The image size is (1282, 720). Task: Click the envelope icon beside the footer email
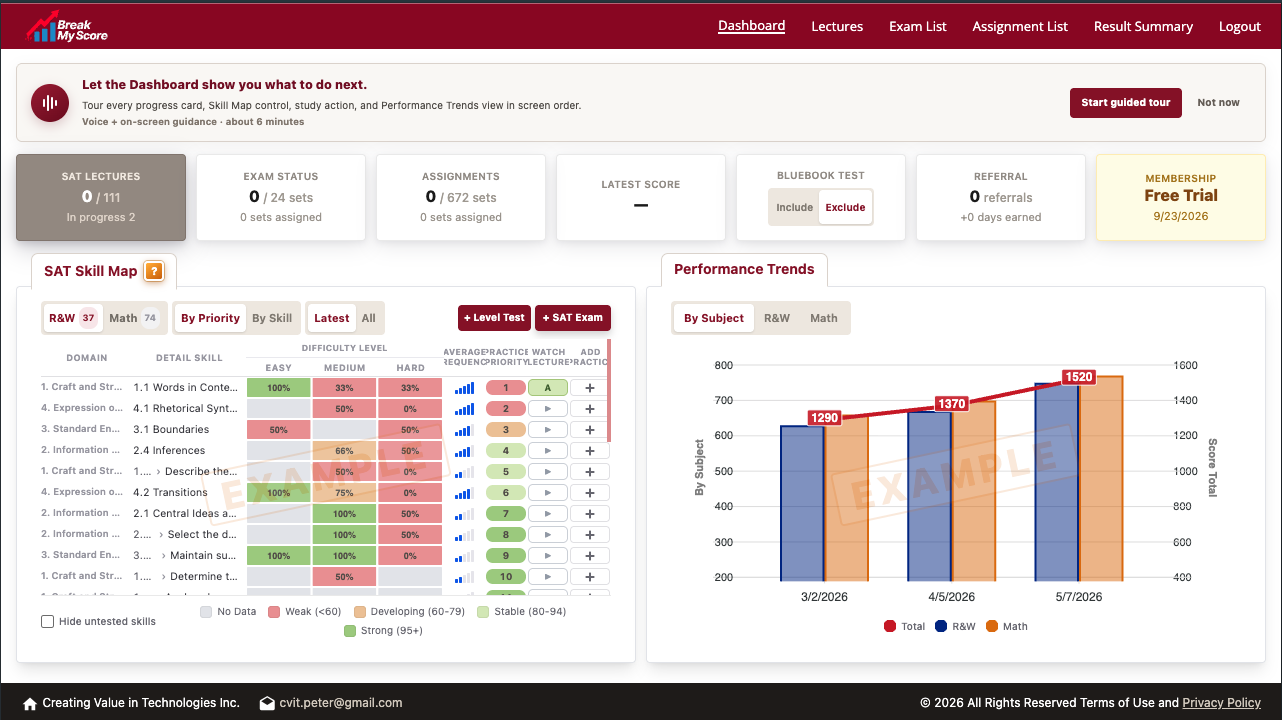pyautogui.click(x=267, y=703)
